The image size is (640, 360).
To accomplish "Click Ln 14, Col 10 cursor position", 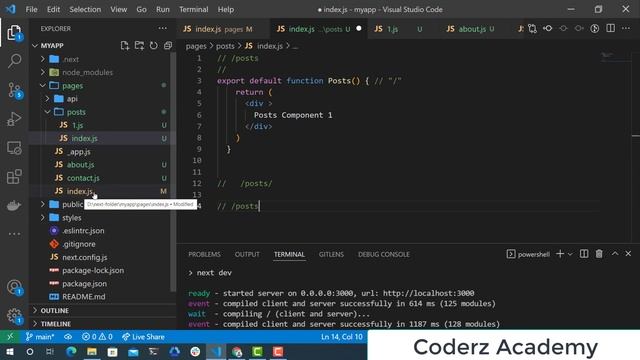I will point(342,337).
